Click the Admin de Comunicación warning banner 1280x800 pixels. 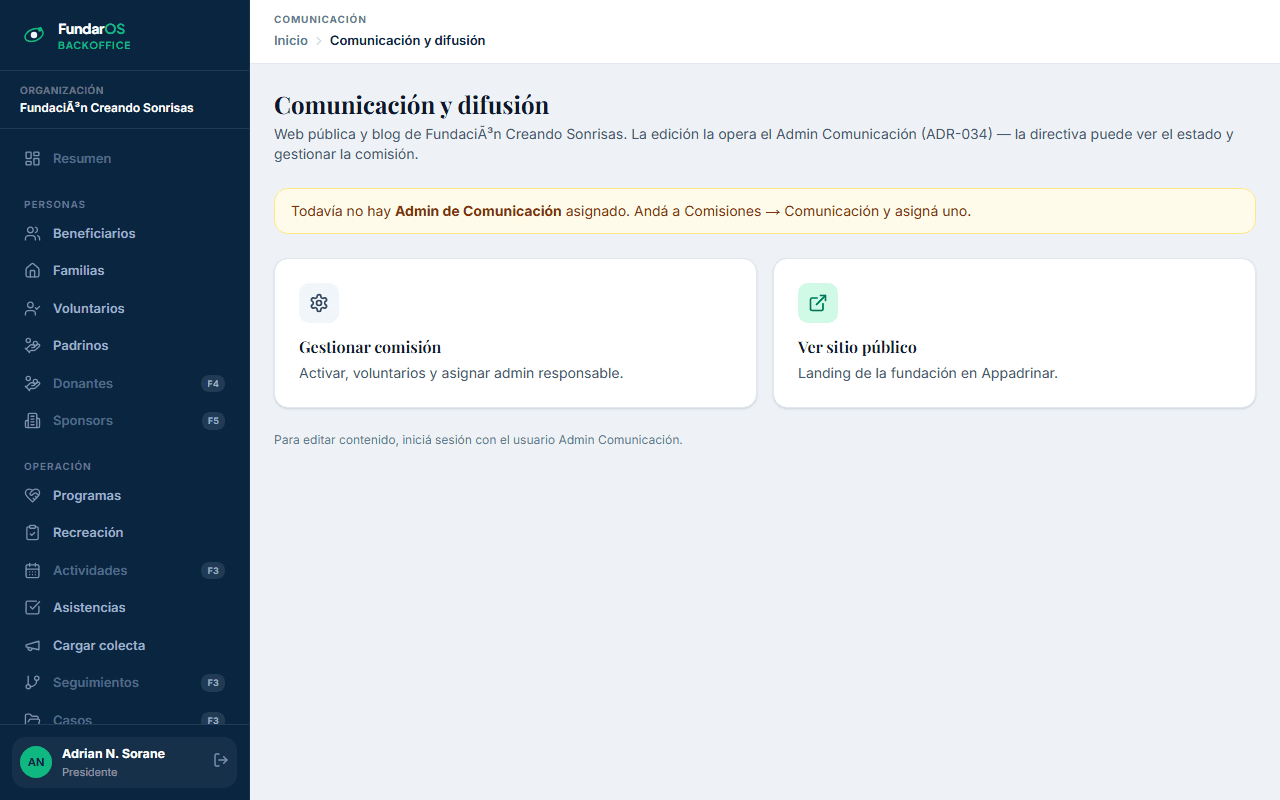pos(765,211)
